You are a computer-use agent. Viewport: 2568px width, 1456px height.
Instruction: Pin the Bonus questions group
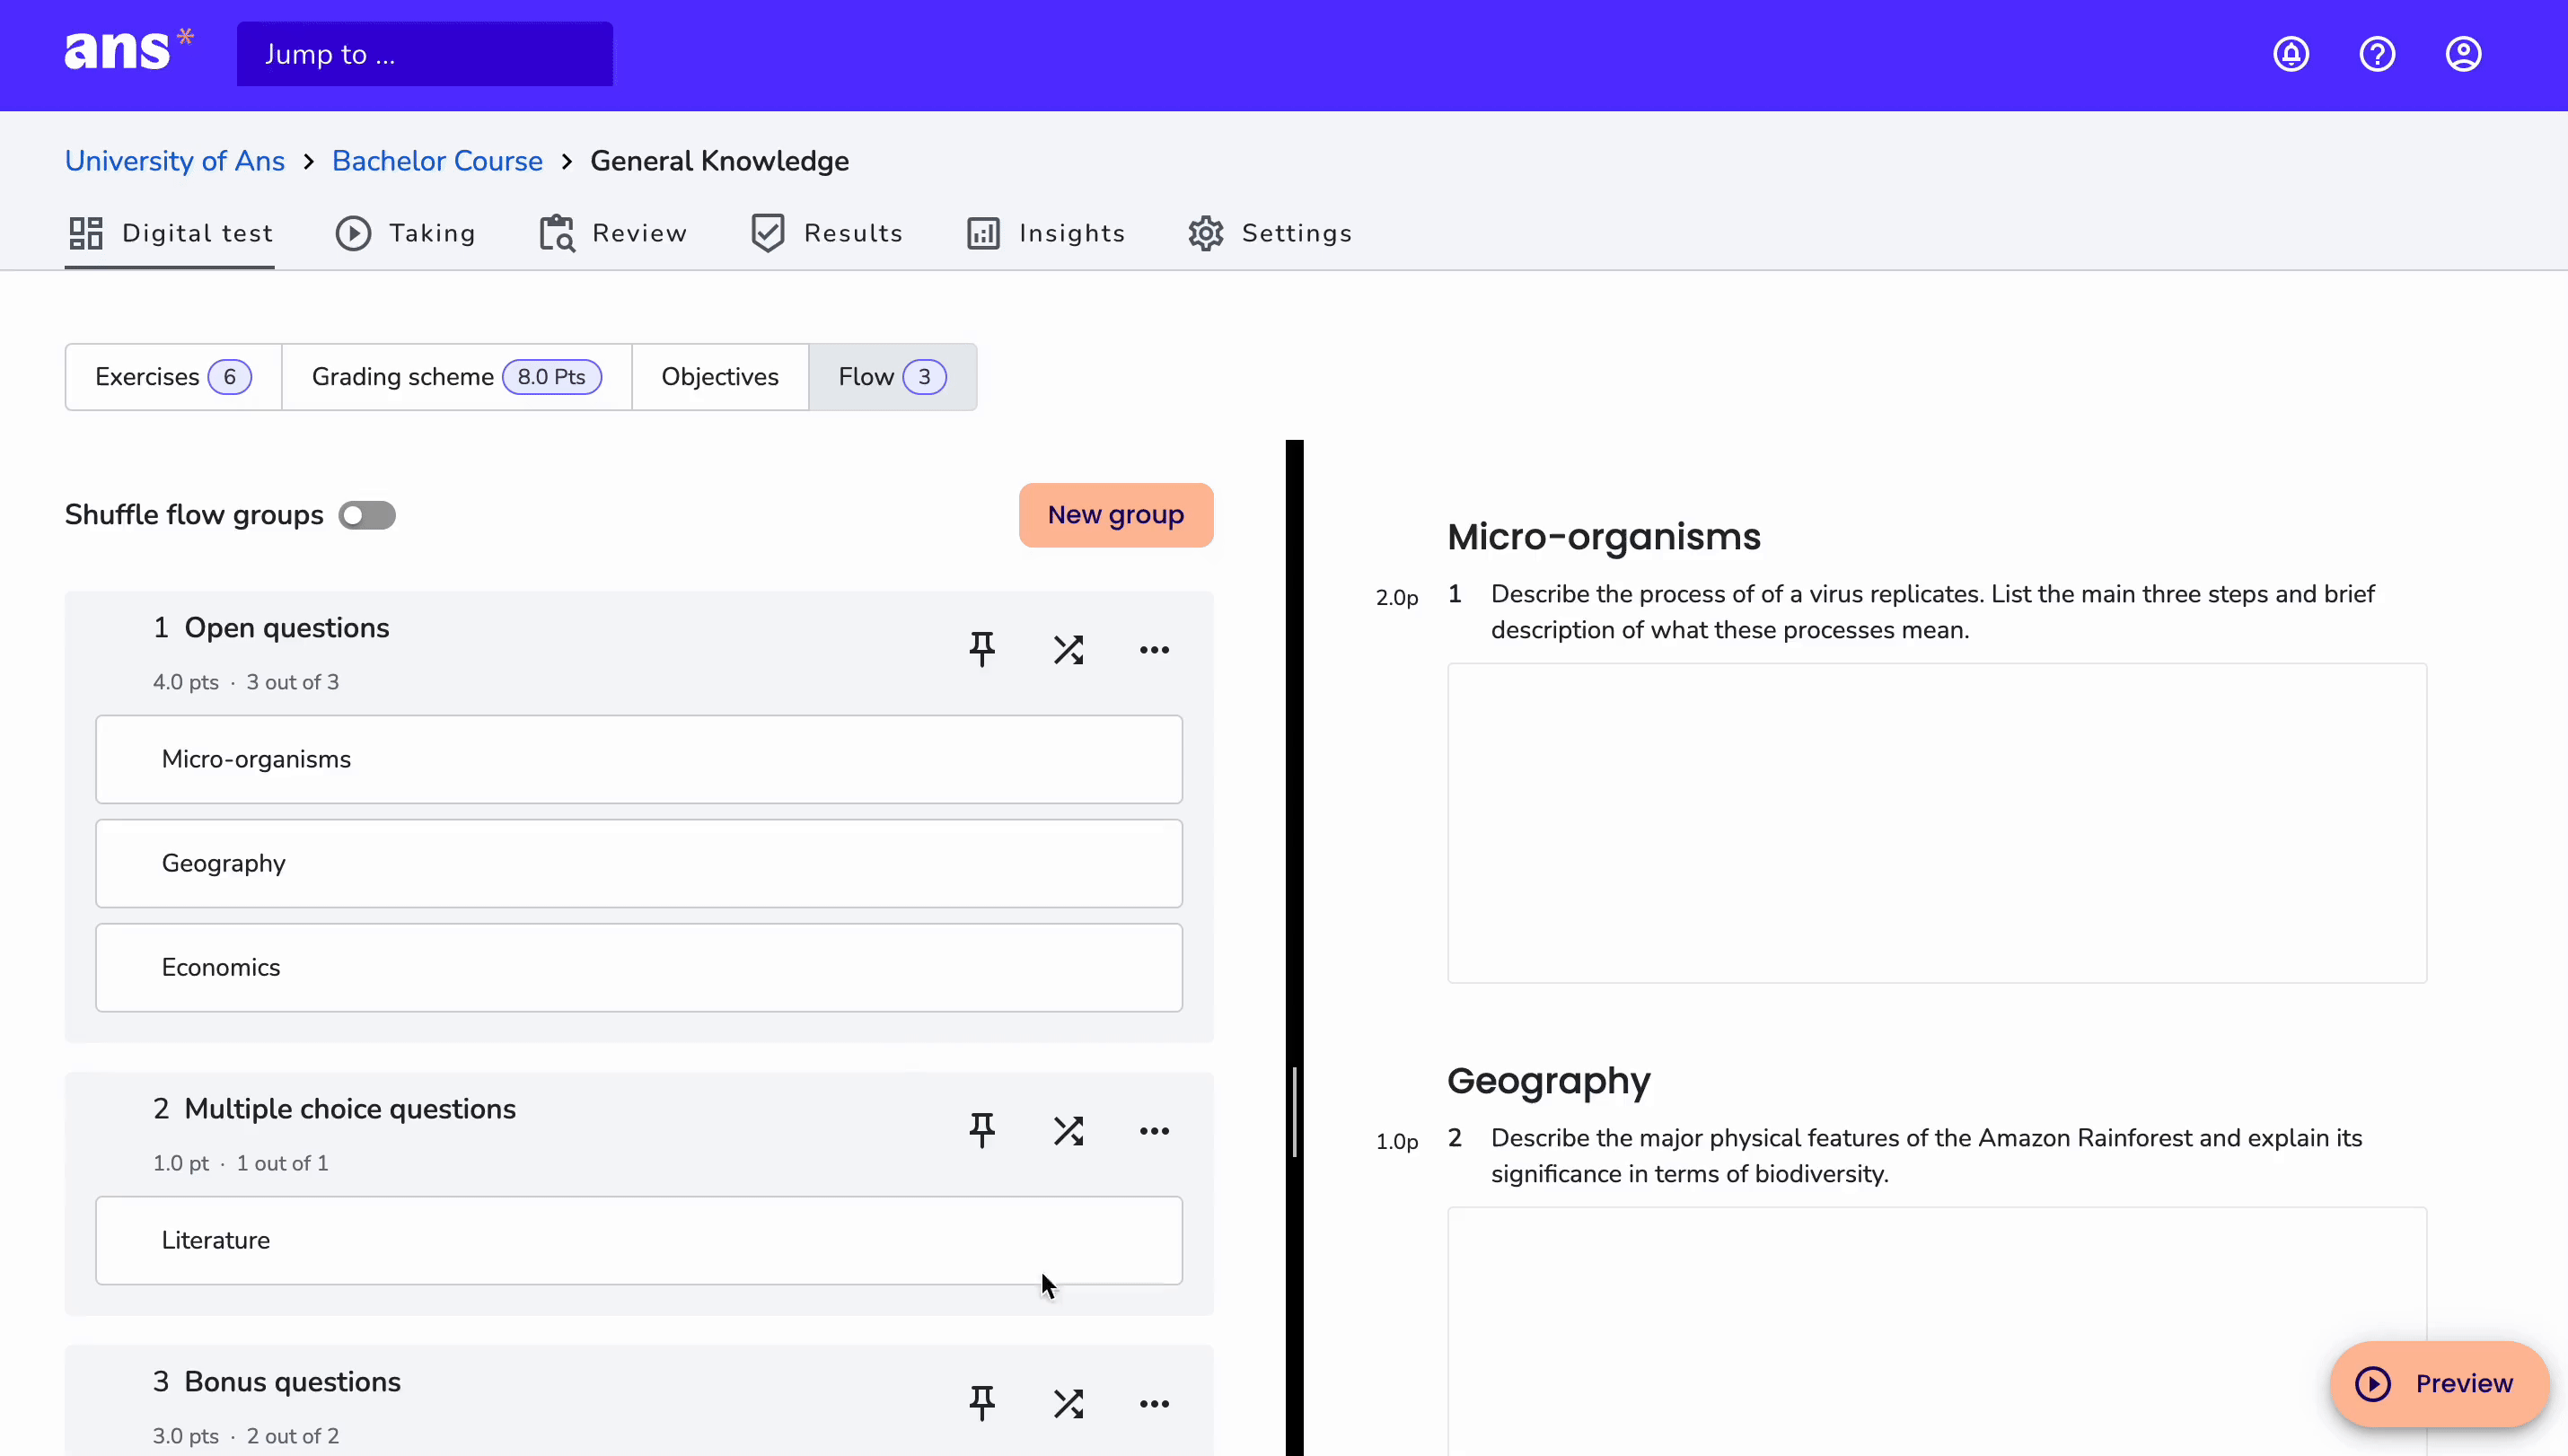tap(982, 1404)
